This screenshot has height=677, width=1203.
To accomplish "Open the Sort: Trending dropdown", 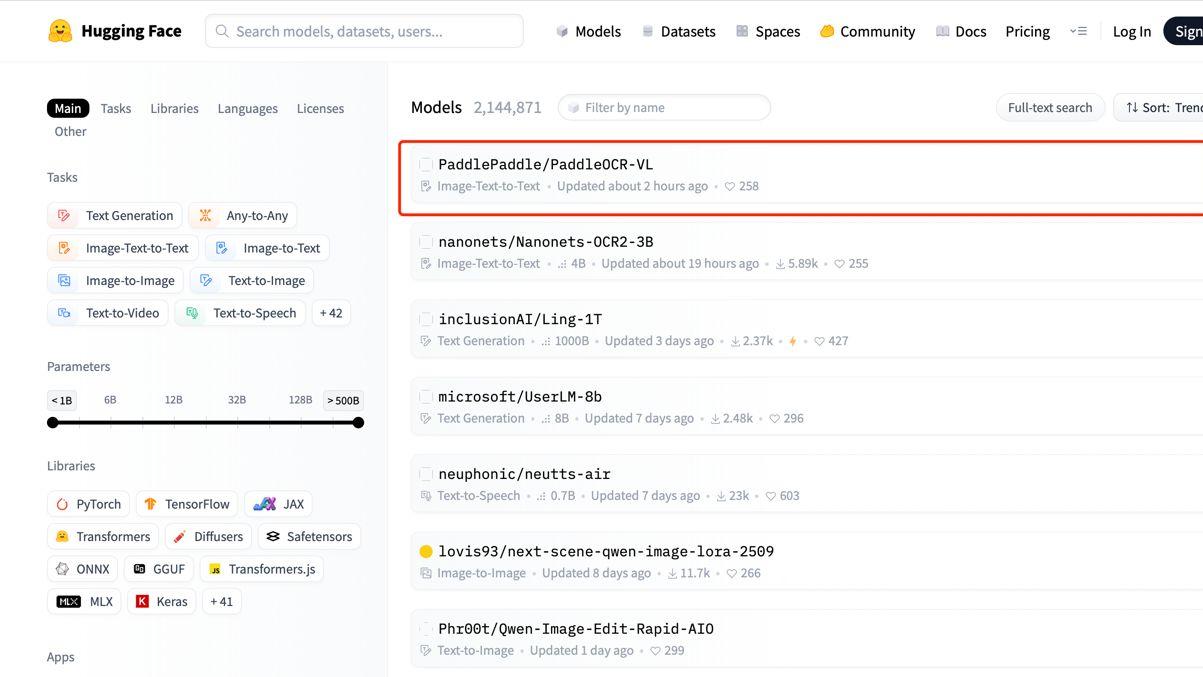I will pos(1160,107).
